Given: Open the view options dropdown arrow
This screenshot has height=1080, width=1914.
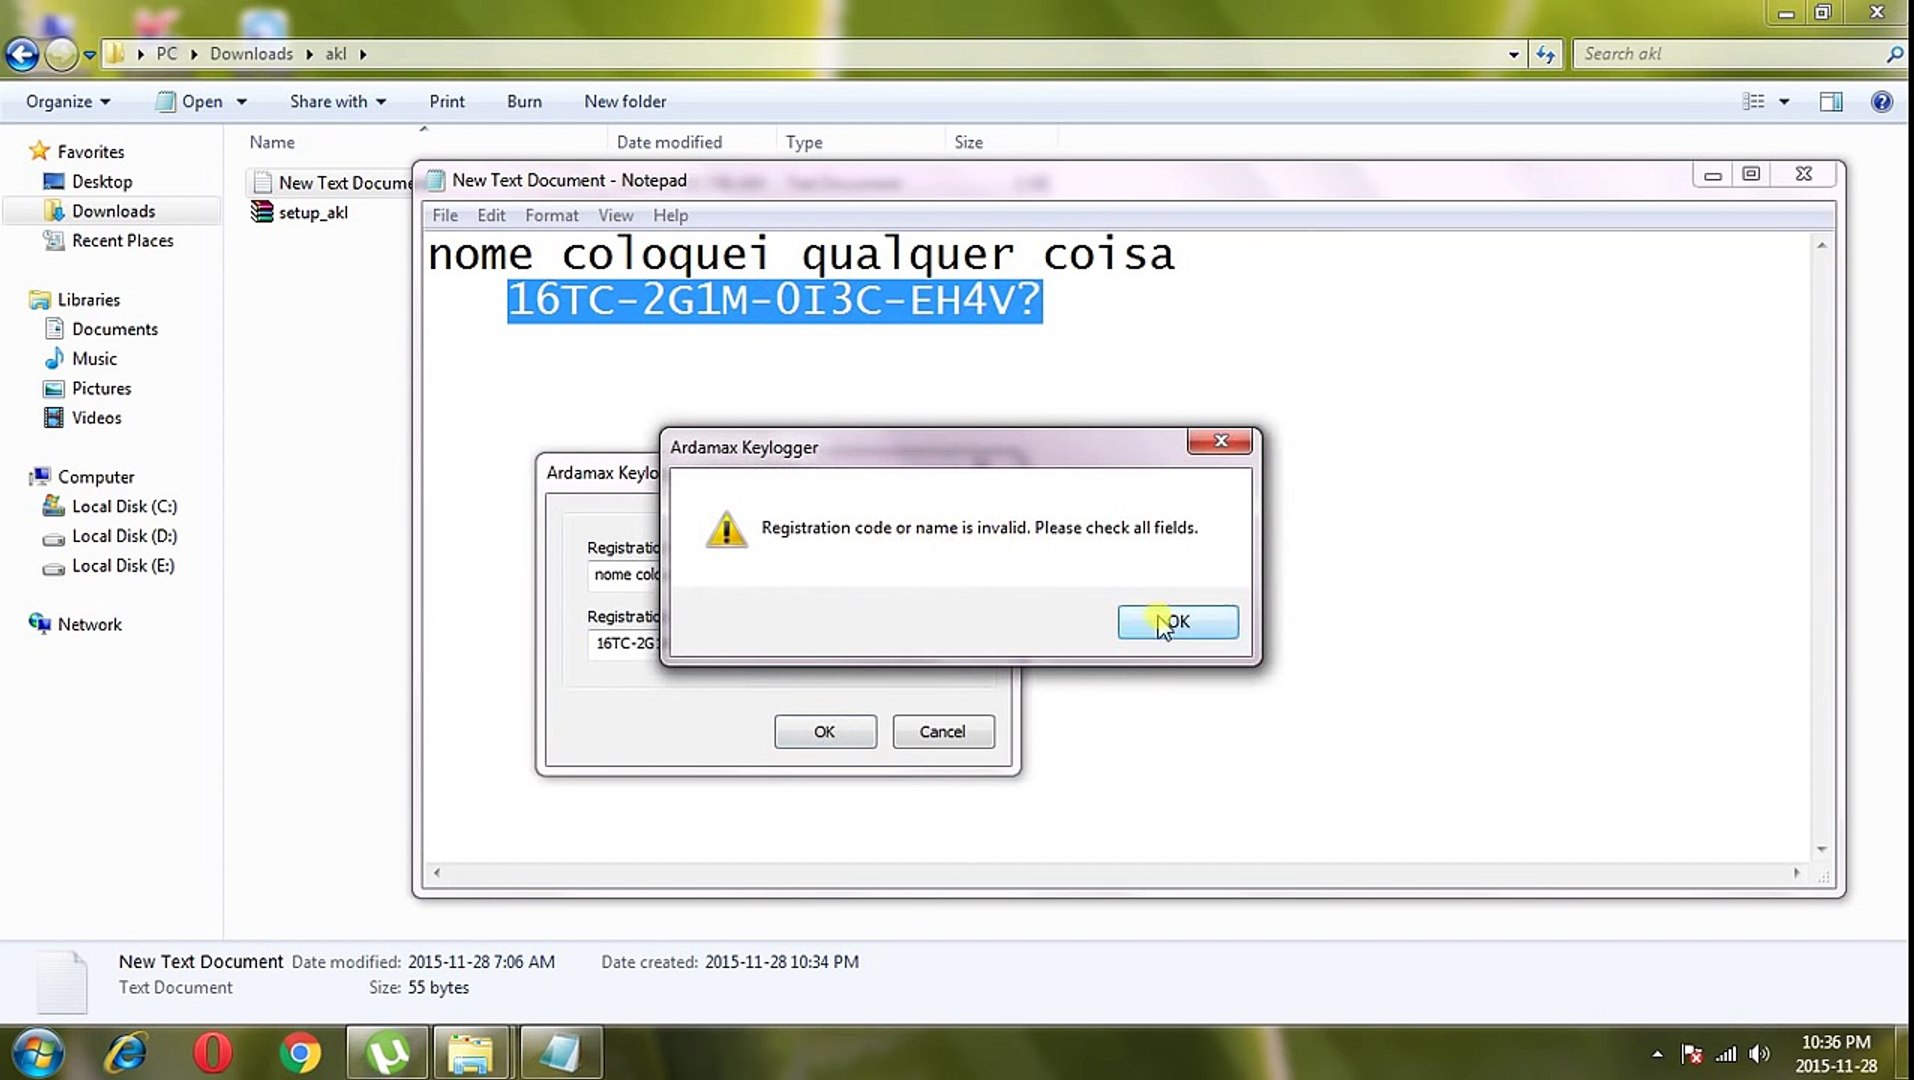Looking at the screenshot, I should (x=1784, y=102).
